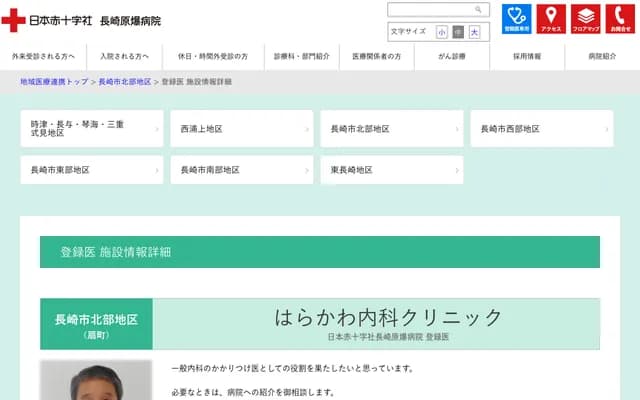Open the 外来受診される方へ menu

pos(44,57)
